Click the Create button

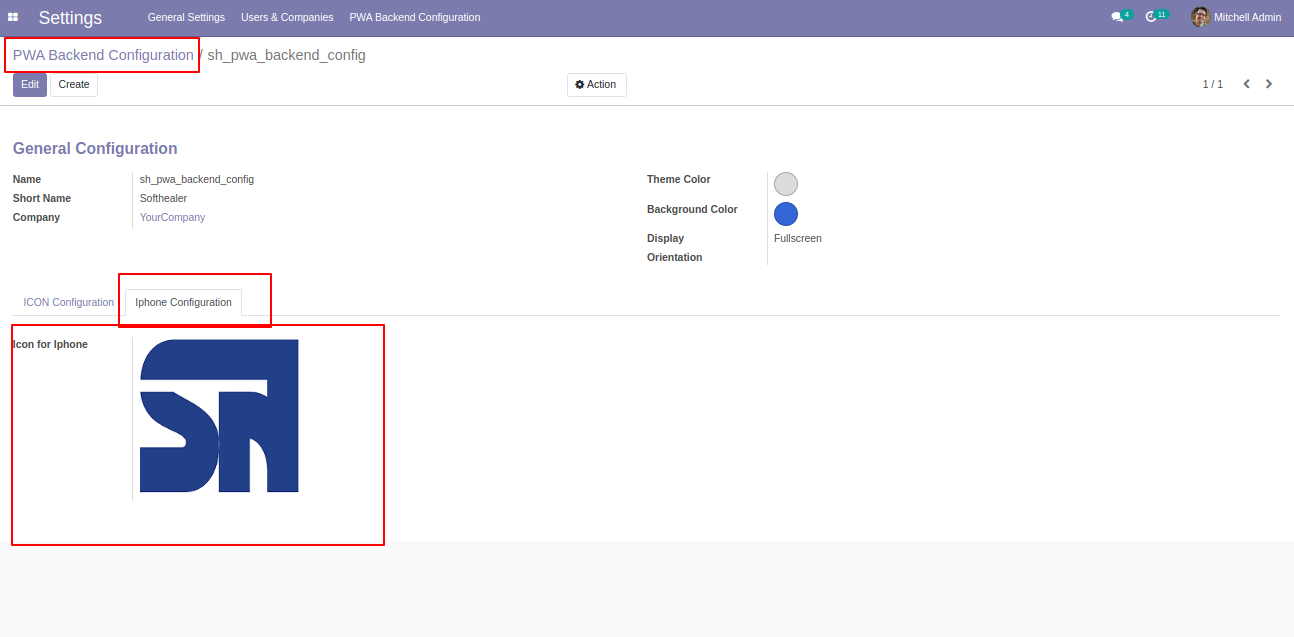point(74,85)
